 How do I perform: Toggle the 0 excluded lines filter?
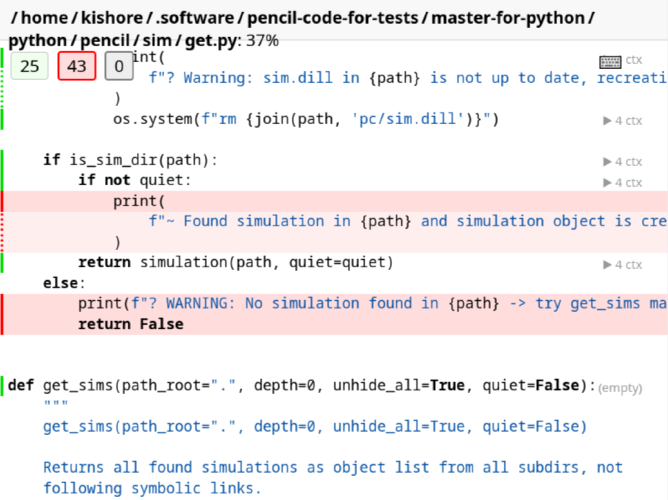click(118, 67)
